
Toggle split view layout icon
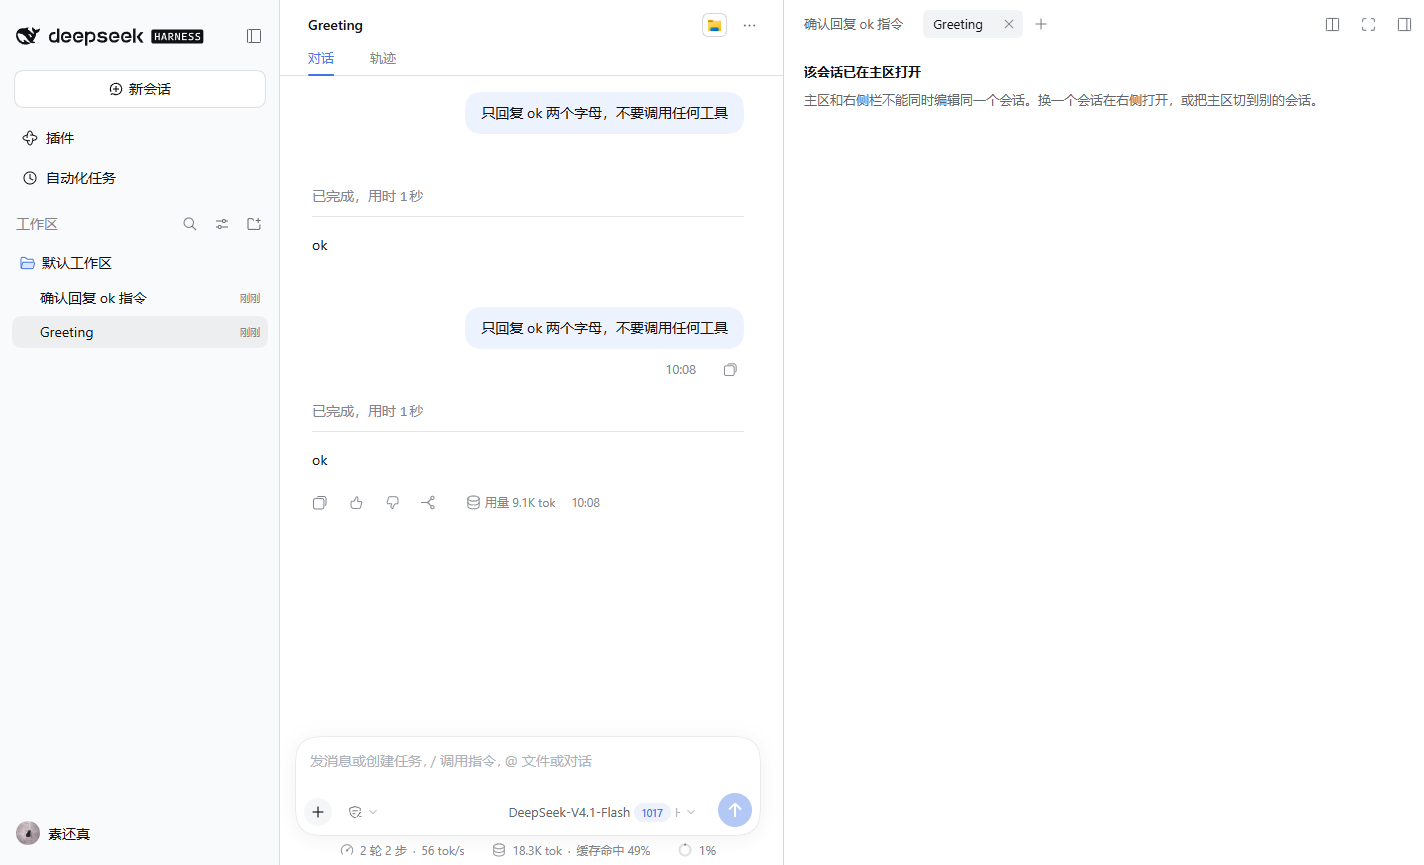[1332, 24]
